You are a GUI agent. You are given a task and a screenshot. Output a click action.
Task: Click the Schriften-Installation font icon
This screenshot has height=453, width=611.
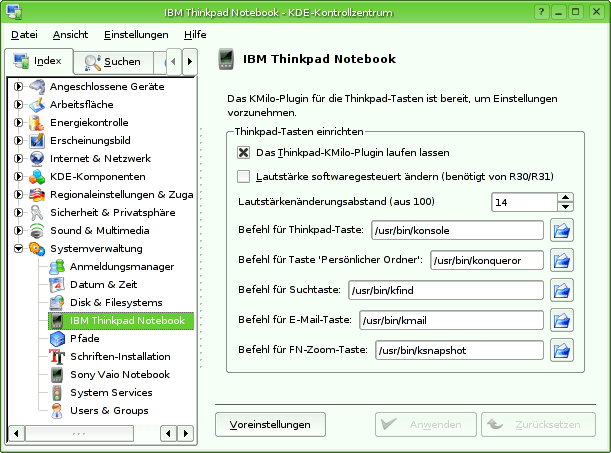click(57, 356)
